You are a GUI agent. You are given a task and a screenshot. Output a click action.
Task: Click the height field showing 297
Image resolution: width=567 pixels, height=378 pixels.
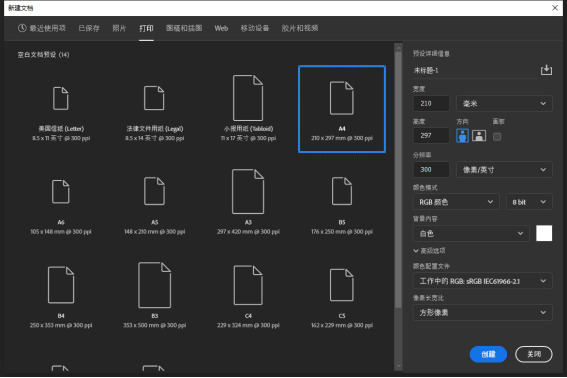click(431, 135)
